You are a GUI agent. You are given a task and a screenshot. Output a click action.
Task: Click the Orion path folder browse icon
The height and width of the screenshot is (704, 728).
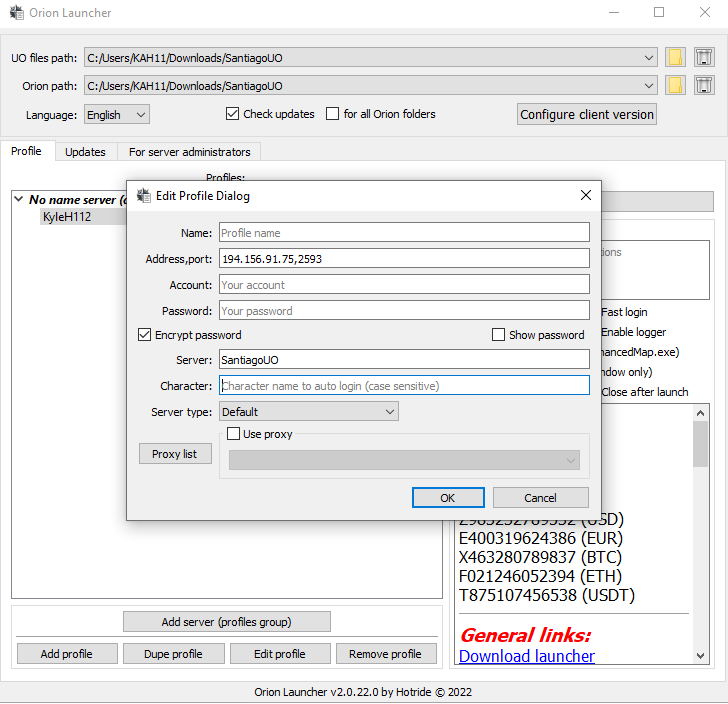676,86
